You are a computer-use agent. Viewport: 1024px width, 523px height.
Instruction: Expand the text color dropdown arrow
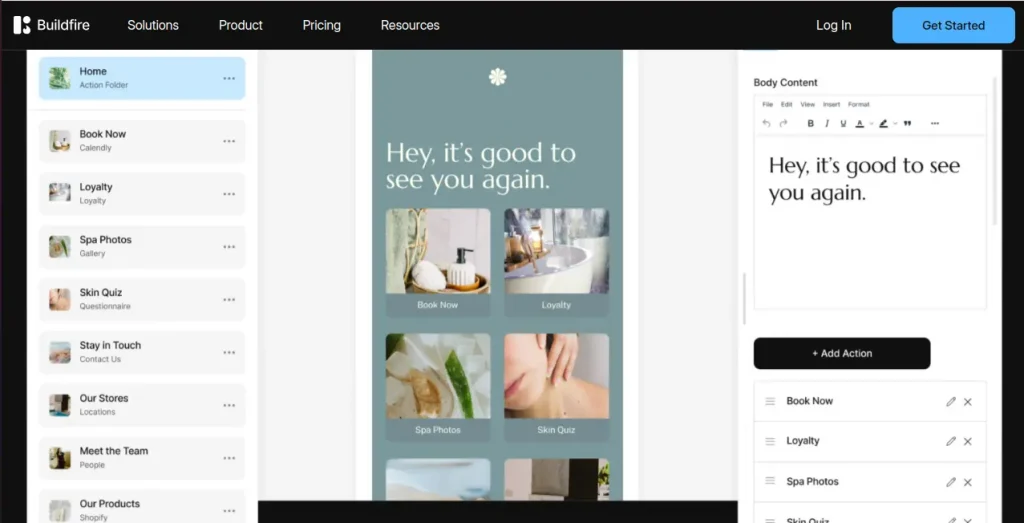pos(871,123)
